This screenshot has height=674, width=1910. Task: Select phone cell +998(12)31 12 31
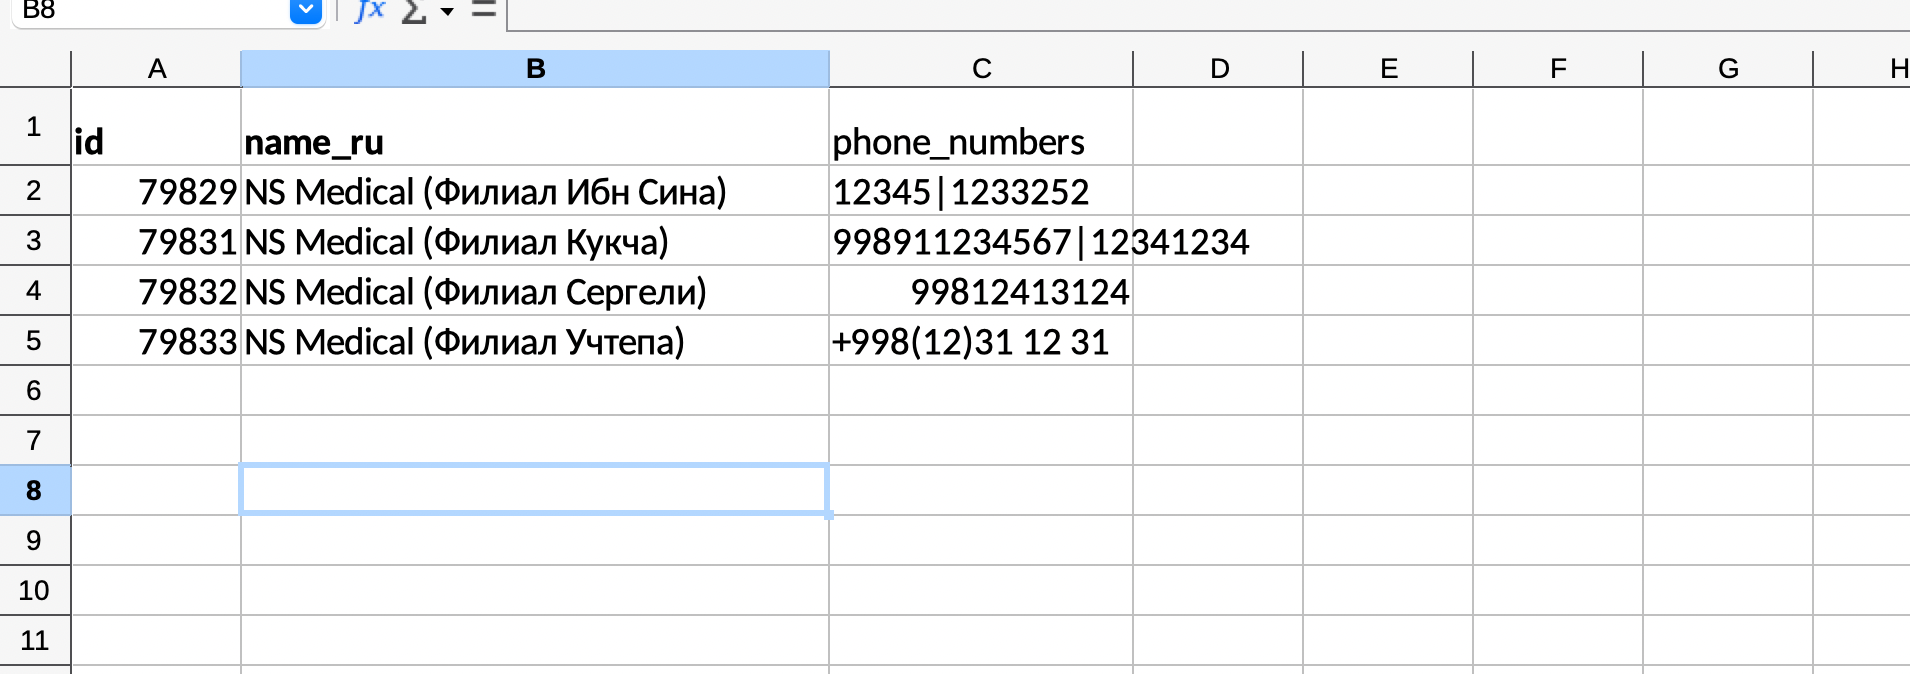click(x=981, y=341)
